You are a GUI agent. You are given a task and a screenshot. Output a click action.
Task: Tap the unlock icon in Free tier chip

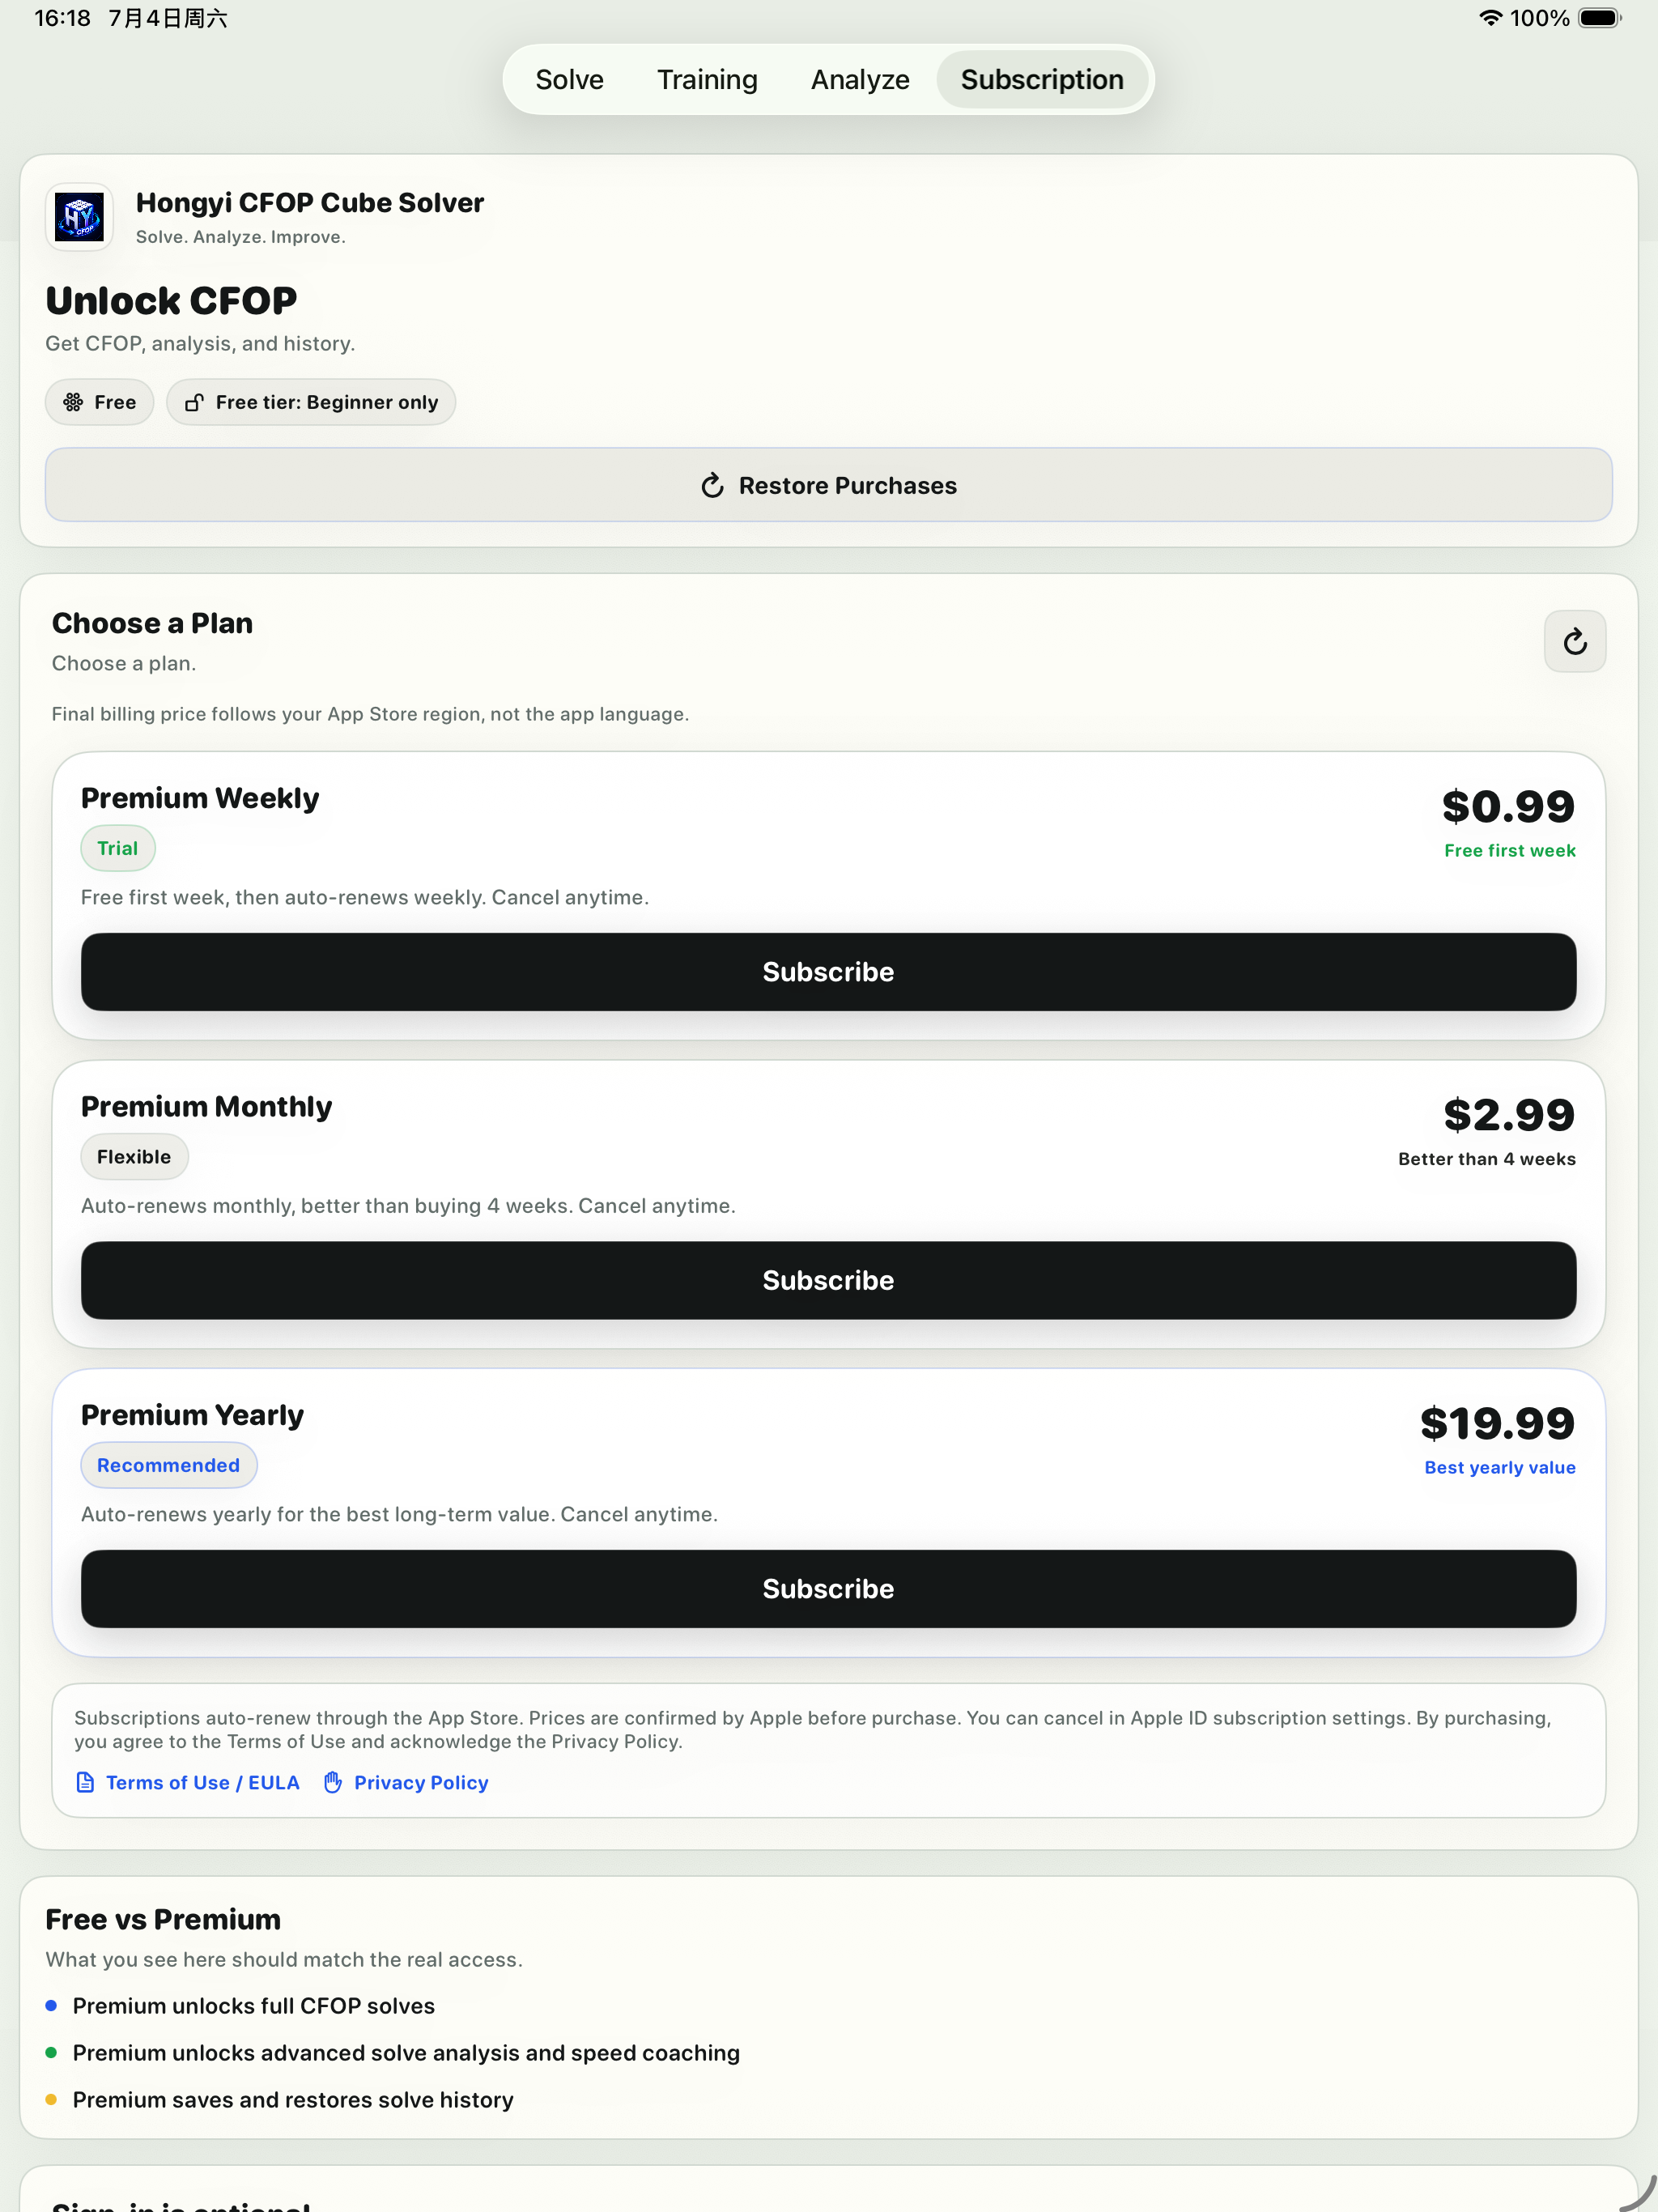pyautogui.click(x=194, y=402)
